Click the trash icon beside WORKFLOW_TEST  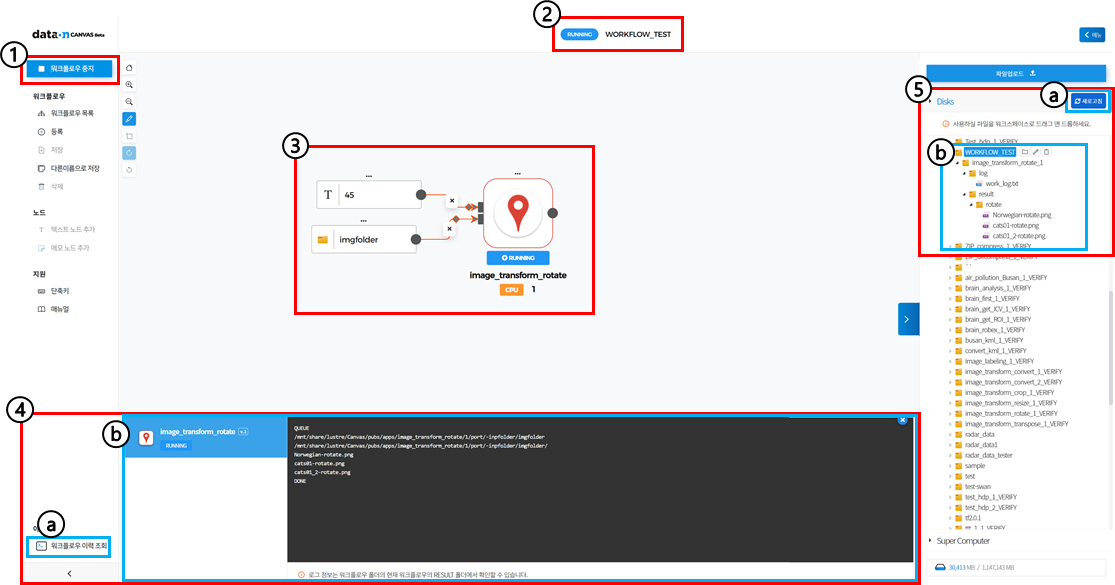1046,152
